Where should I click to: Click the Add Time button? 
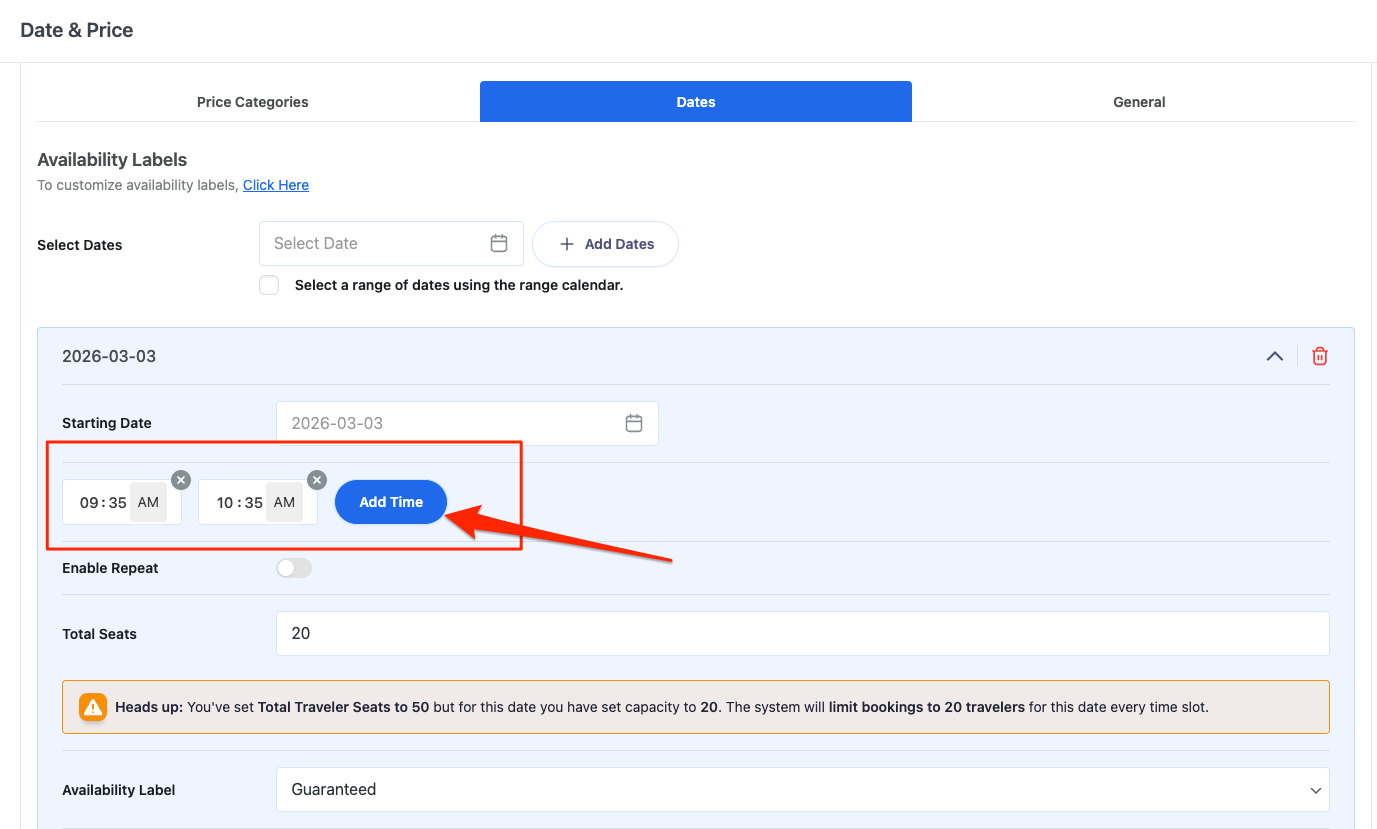coord(390,502)
